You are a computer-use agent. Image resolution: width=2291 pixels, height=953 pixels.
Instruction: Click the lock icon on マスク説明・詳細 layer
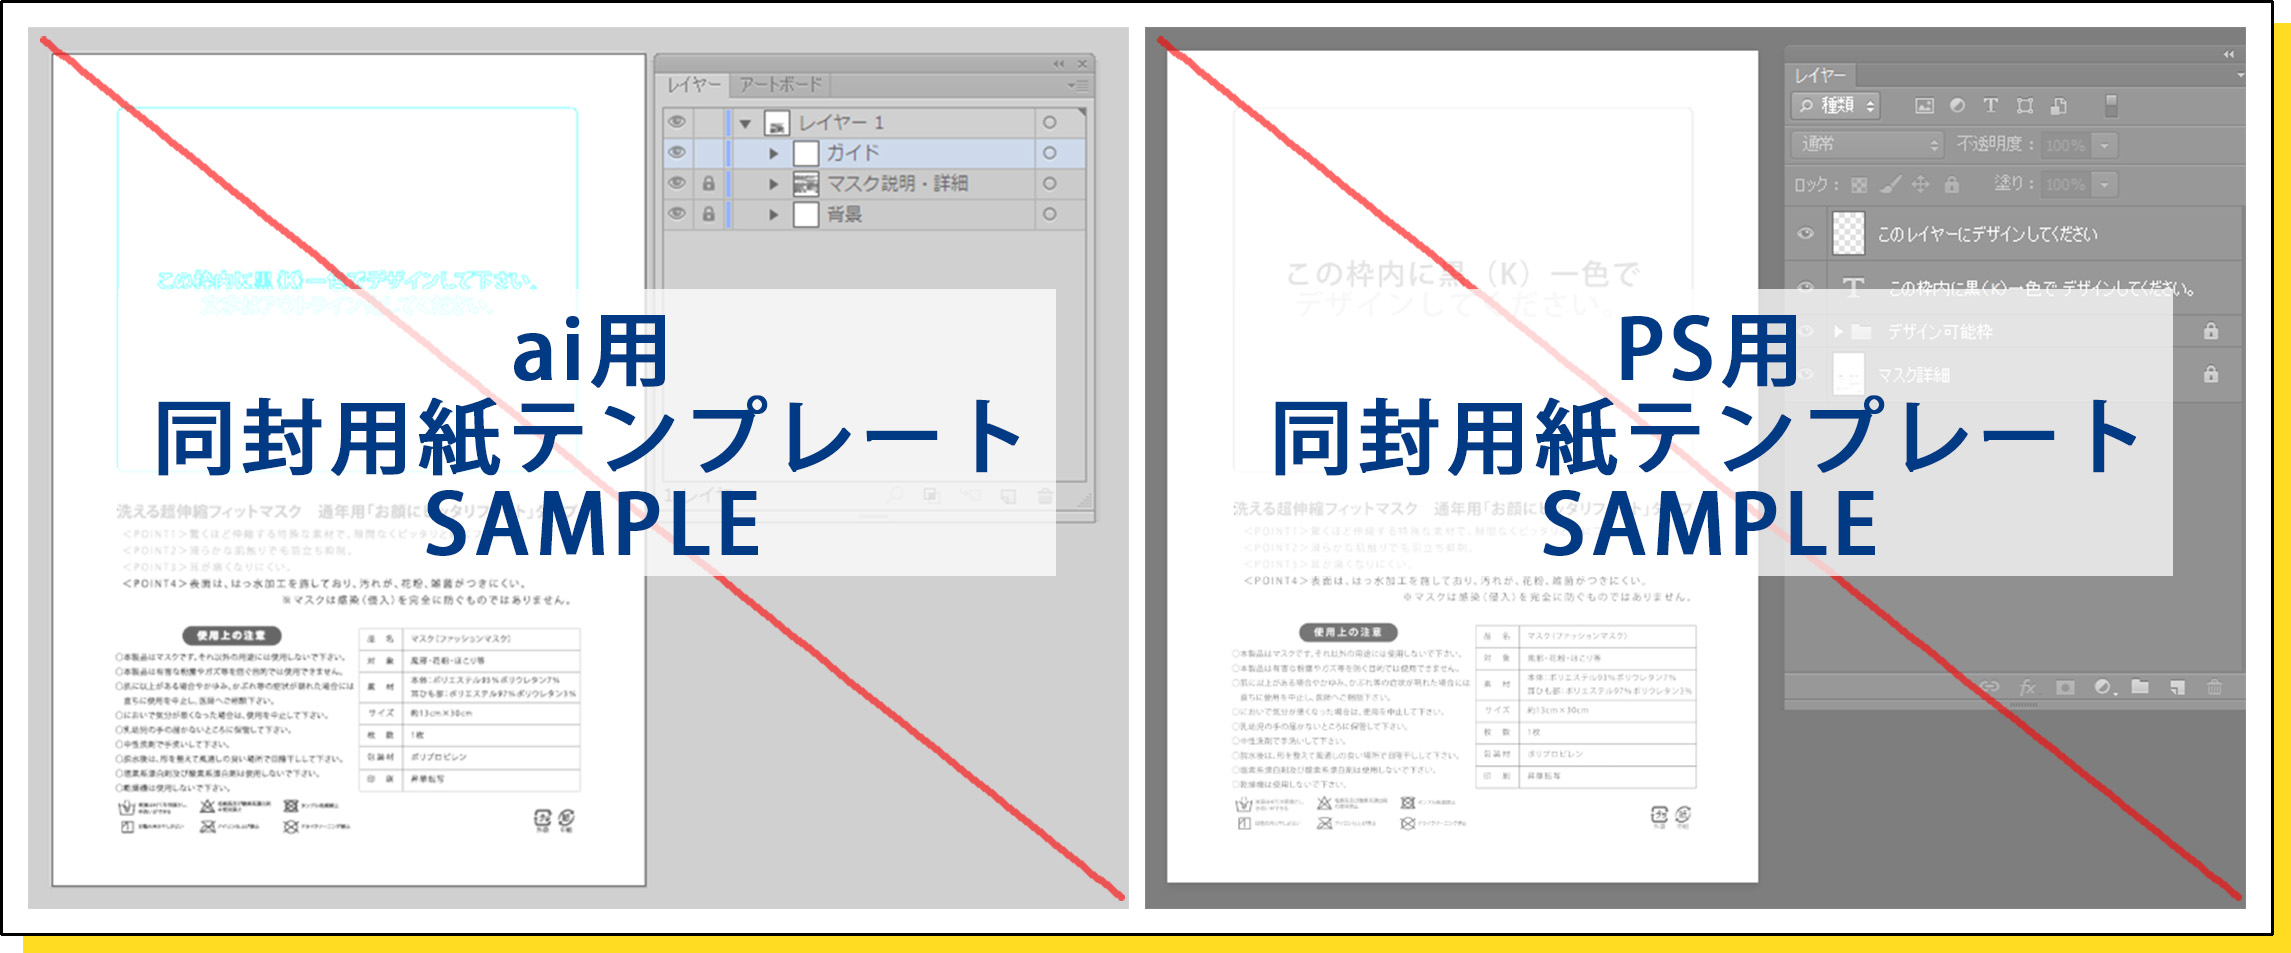708,184
